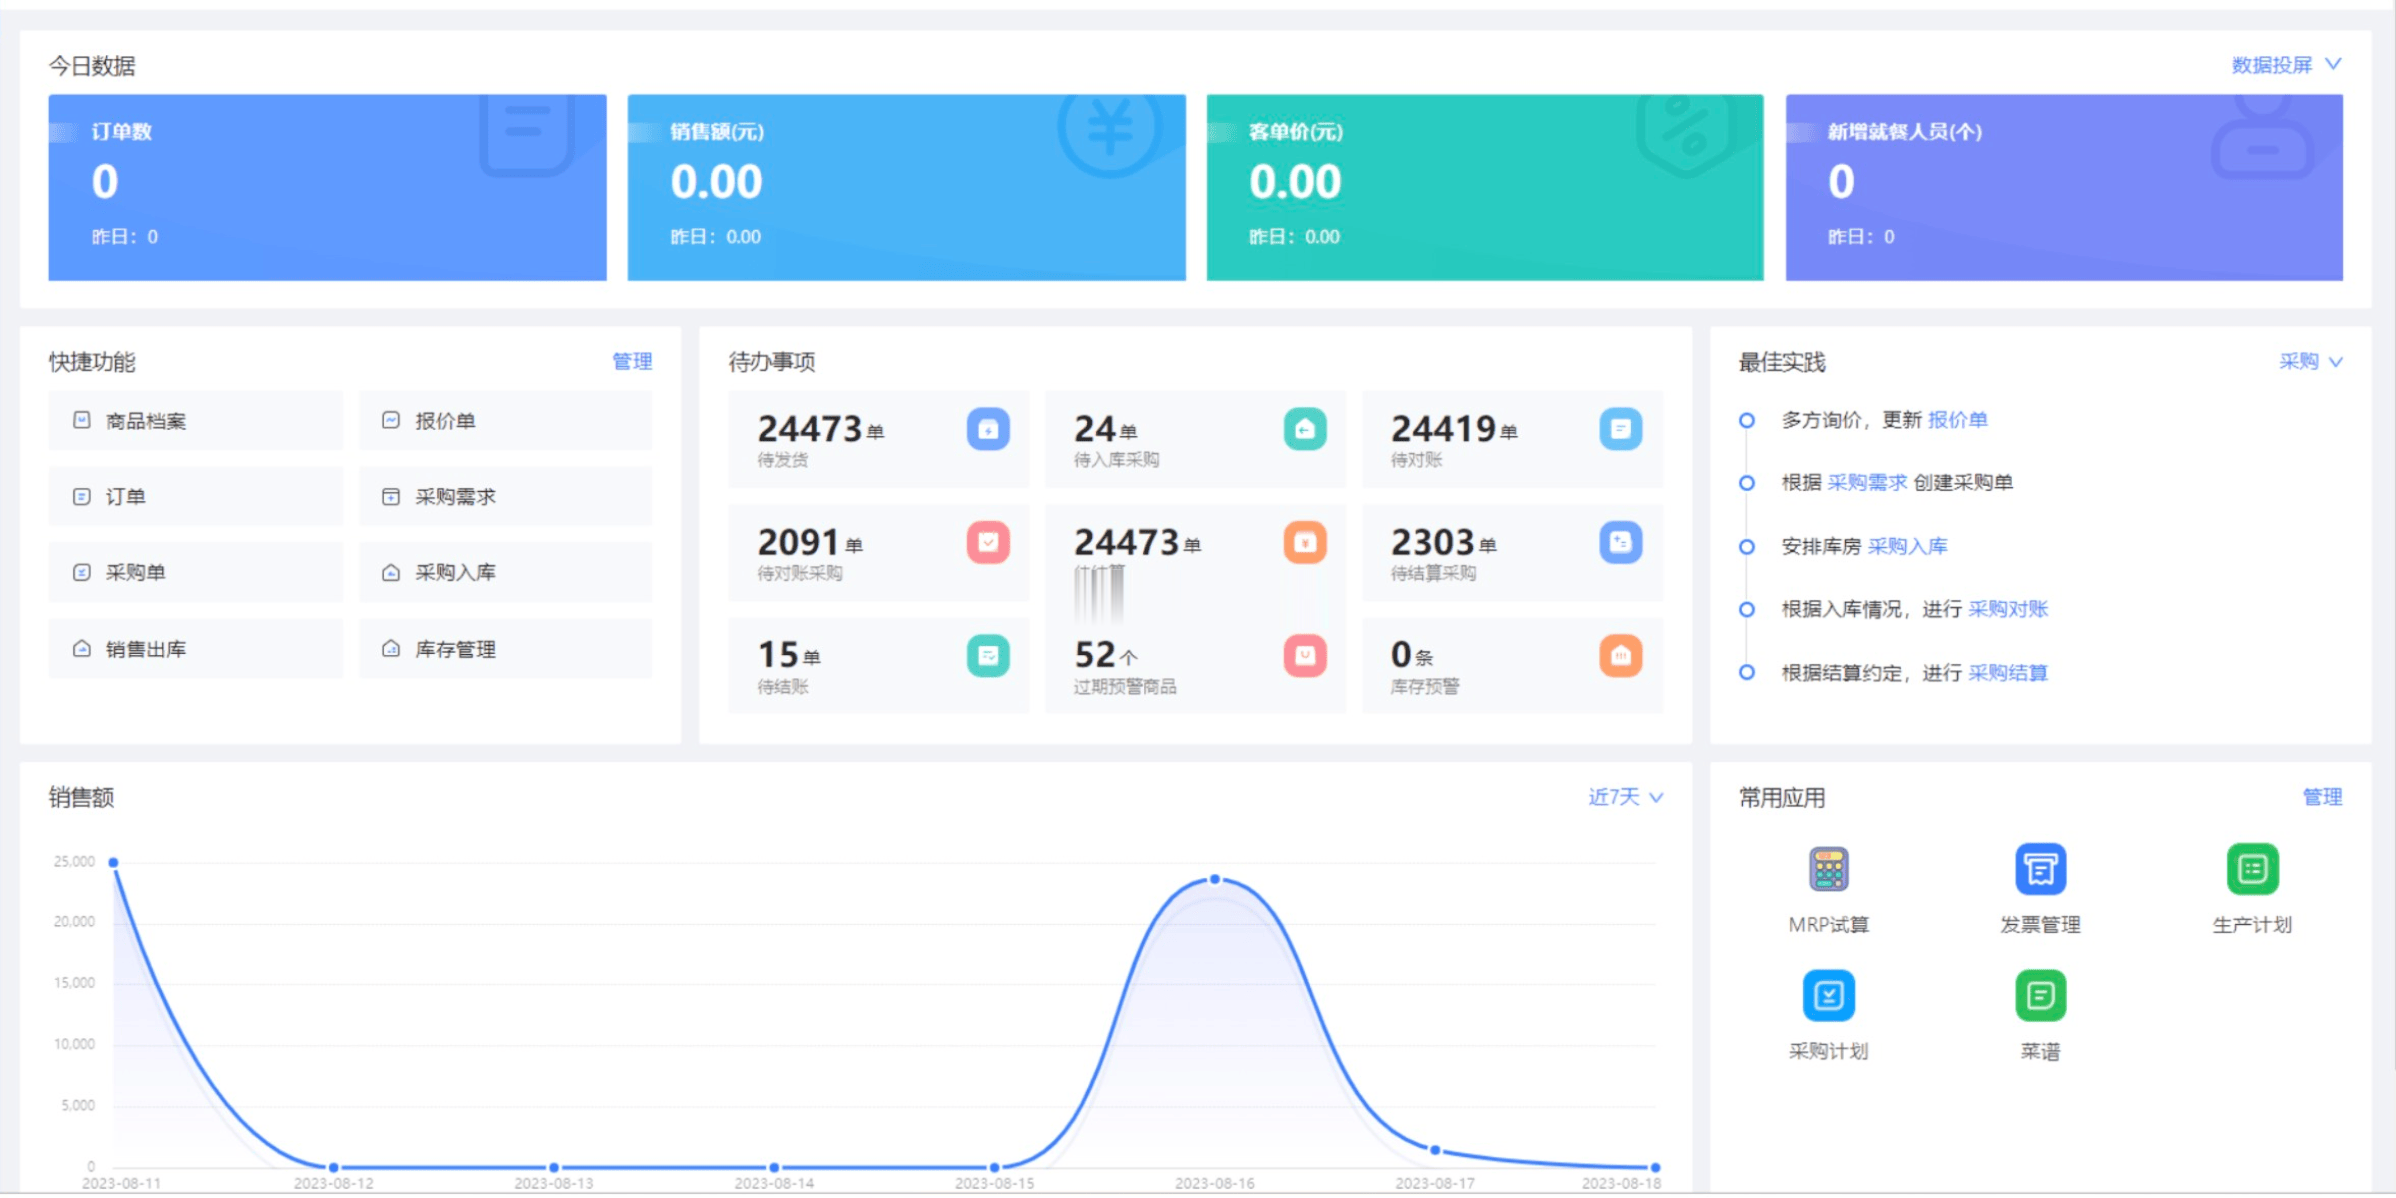The height and width of the screenshot is (1198, 2396).
Task: Click the 销售额(元) summary card
Action: [907, 188]
